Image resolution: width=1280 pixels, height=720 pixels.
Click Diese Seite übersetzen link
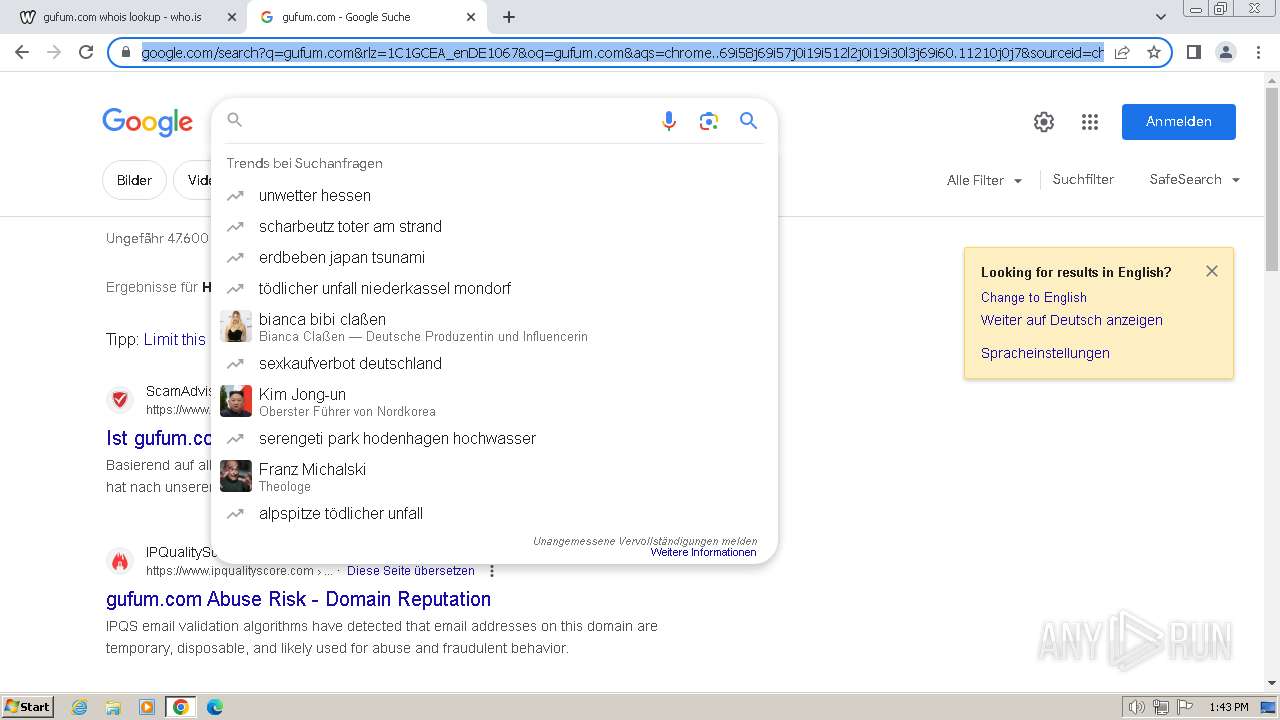(411, 571)
